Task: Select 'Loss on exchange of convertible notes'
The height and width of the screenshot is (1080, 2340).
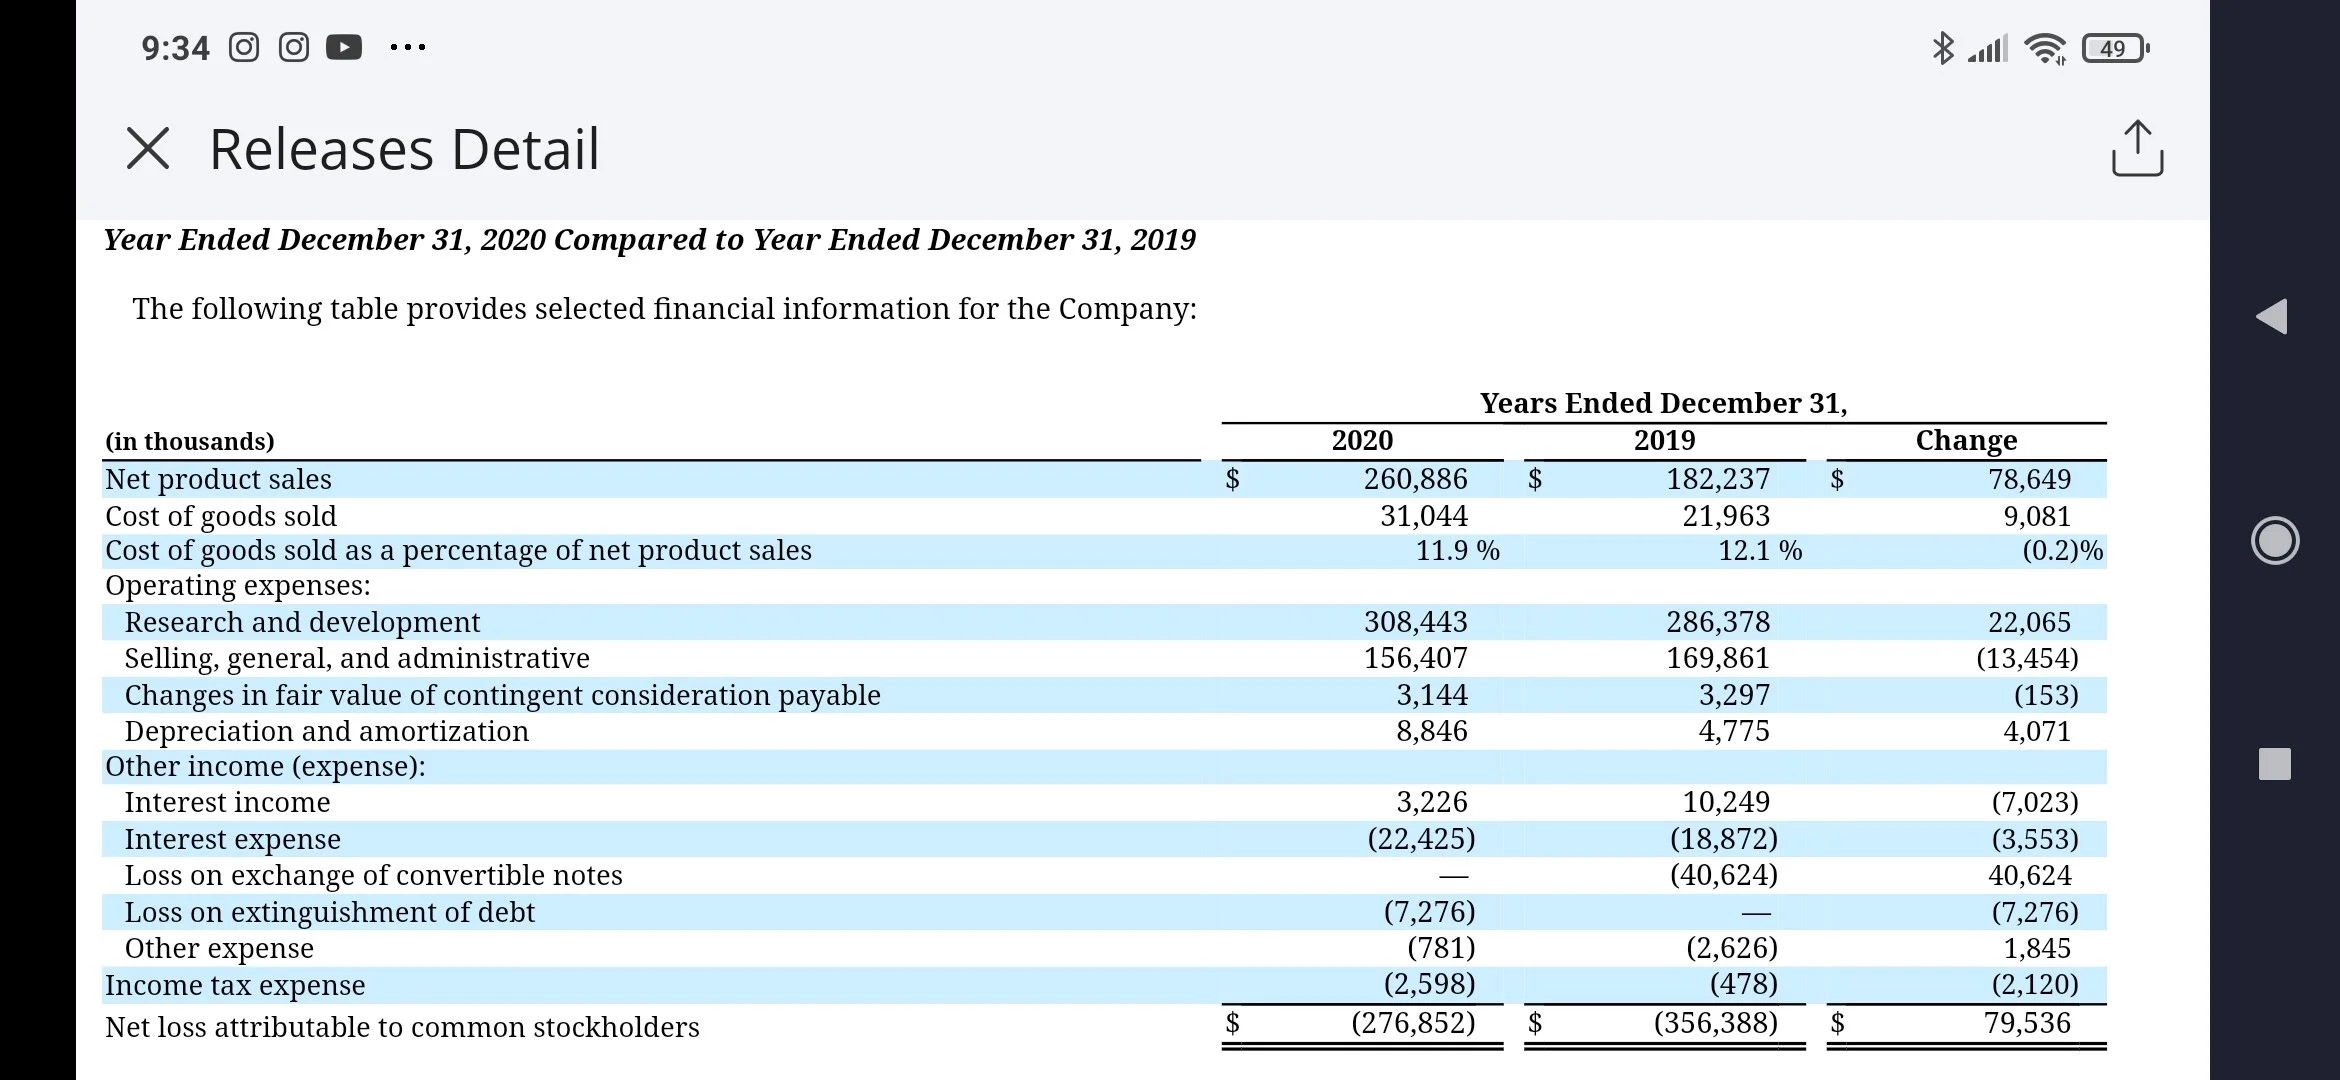Action: click(x=373, y=875)
